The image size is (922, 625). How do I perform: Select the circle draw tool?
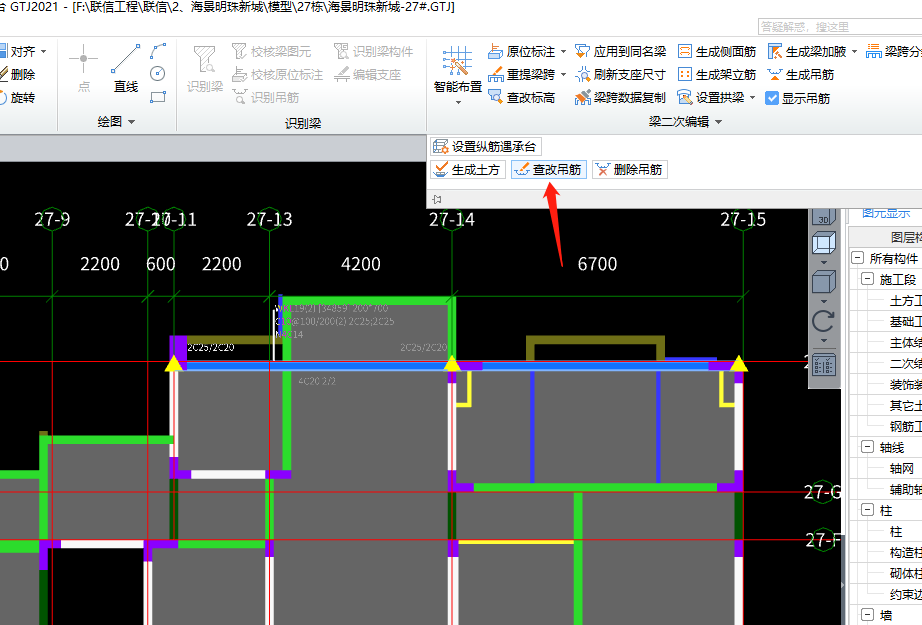click(158, 73)
